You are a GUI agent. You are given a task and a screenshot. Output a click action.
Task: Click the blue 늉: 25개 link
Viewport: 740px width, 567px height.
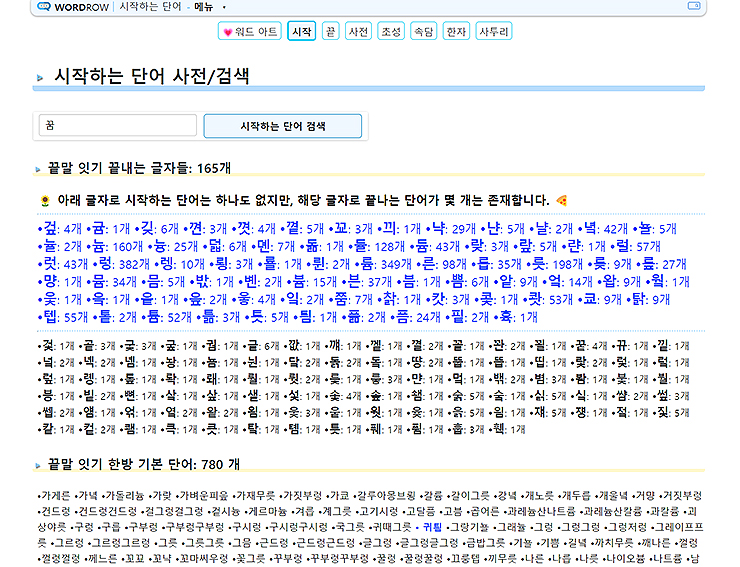click(176, 247)
